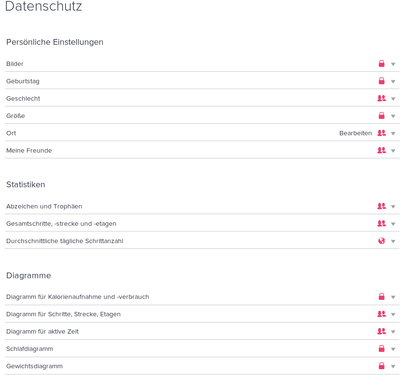The width and height of the screenshot is (400, 375).
Task: Click the lock icon for Gewichtsdiagramm
Action: coord(382,366)
